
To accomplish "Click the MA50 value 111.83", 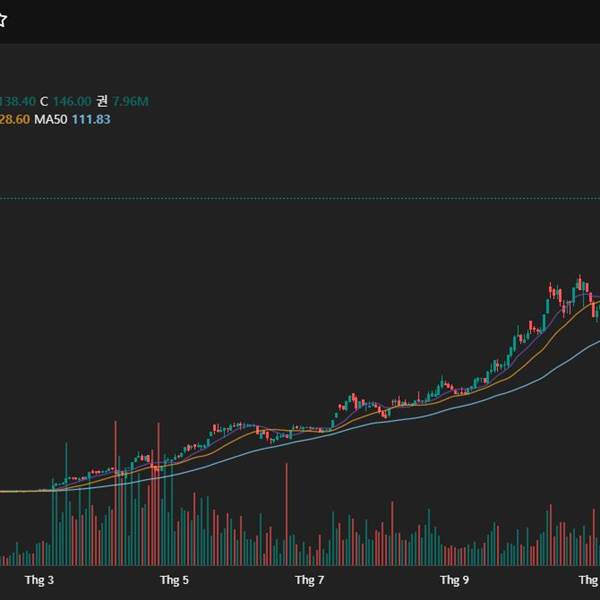I will 91,119.
